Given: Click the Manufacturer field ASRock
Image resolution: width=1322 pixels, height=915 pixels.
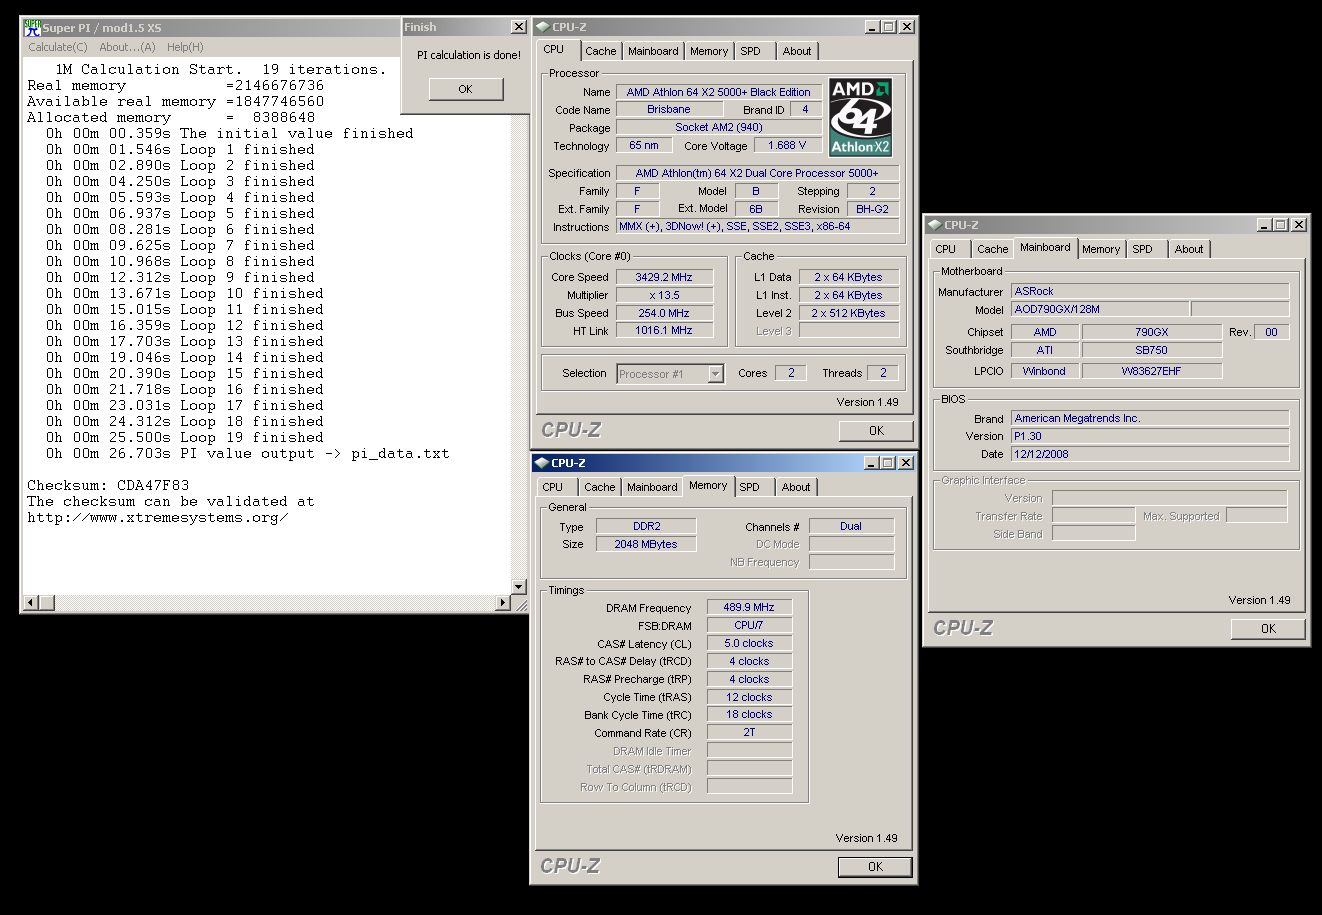Looking at the screenshot, I should [1150, 291].
